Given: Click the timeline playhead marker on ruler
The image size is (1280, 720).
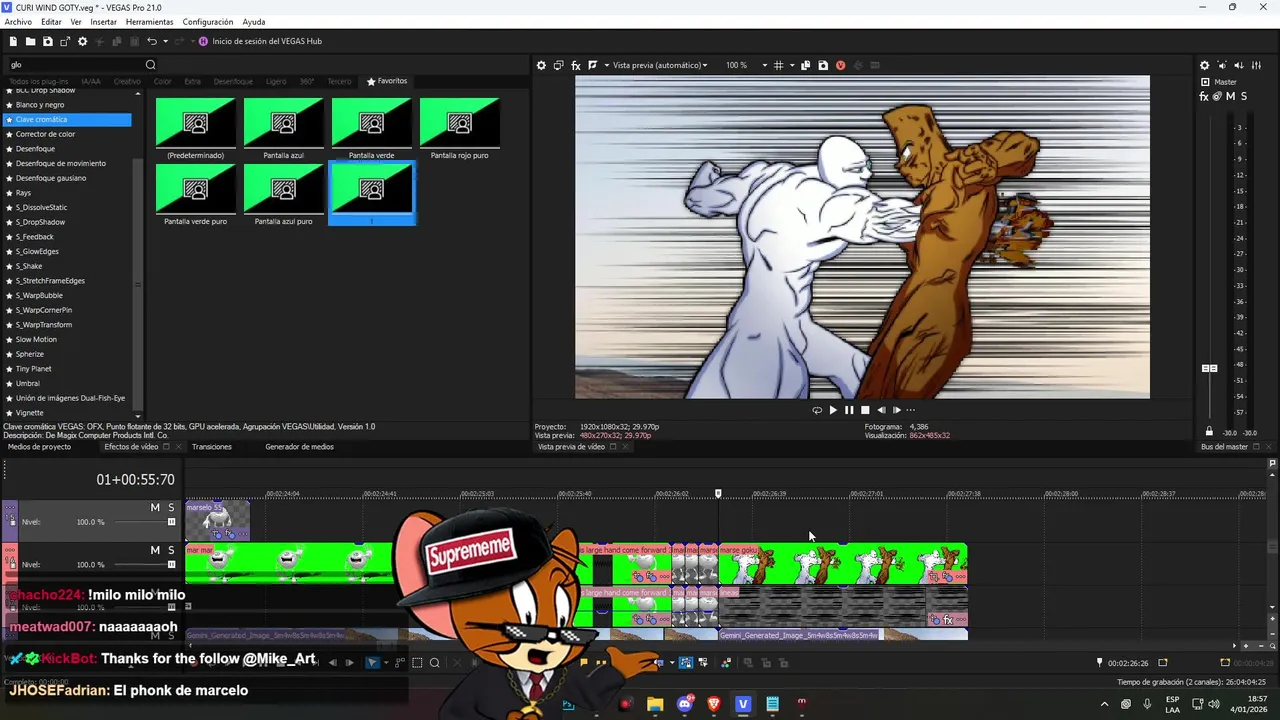Looking at the screenshot, I should coord(718,494).
